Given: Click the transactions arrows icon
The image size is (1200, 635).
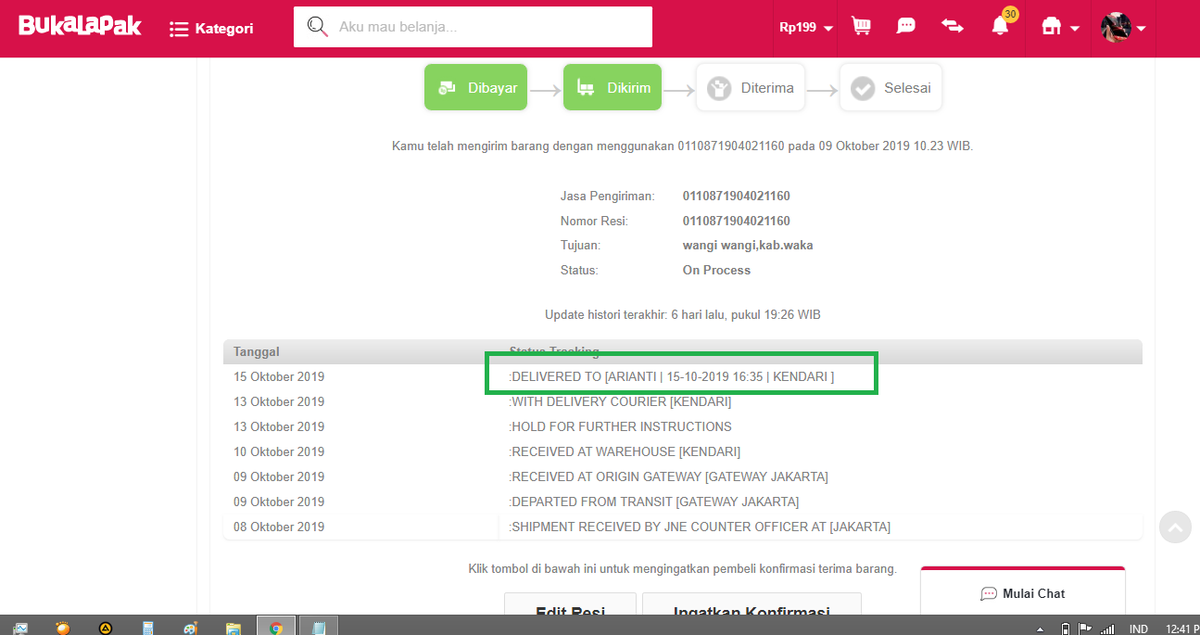Looking at the screenshot, I should click(953, 27).
